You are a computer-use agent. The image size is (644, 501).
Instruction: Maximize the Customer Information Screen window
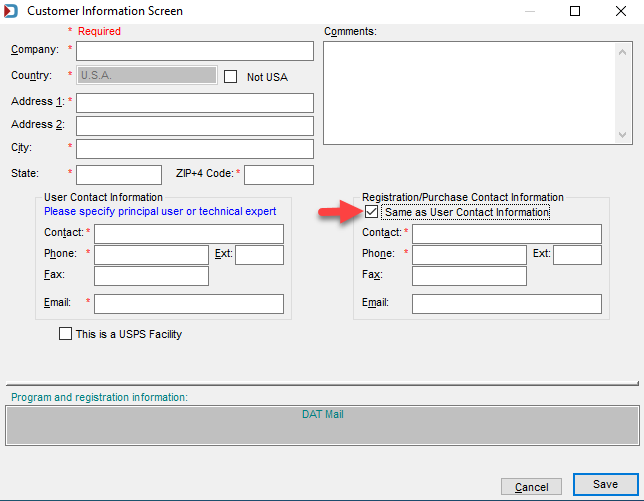tap(575, 11)
